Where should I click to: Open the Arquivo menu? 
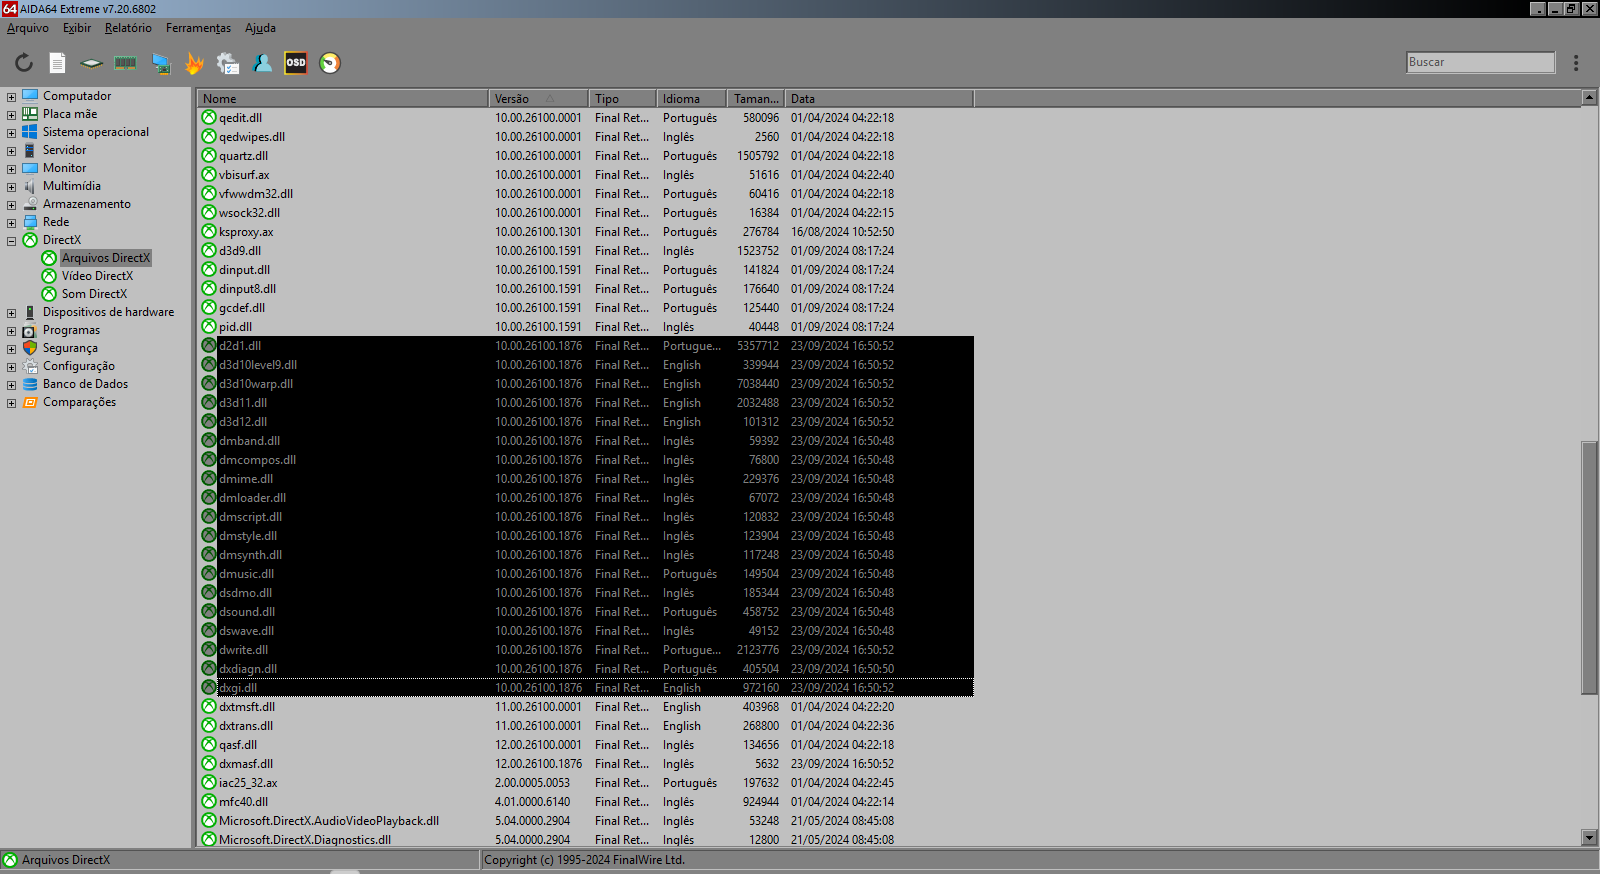pyautogui.click(x=28, y=28)
